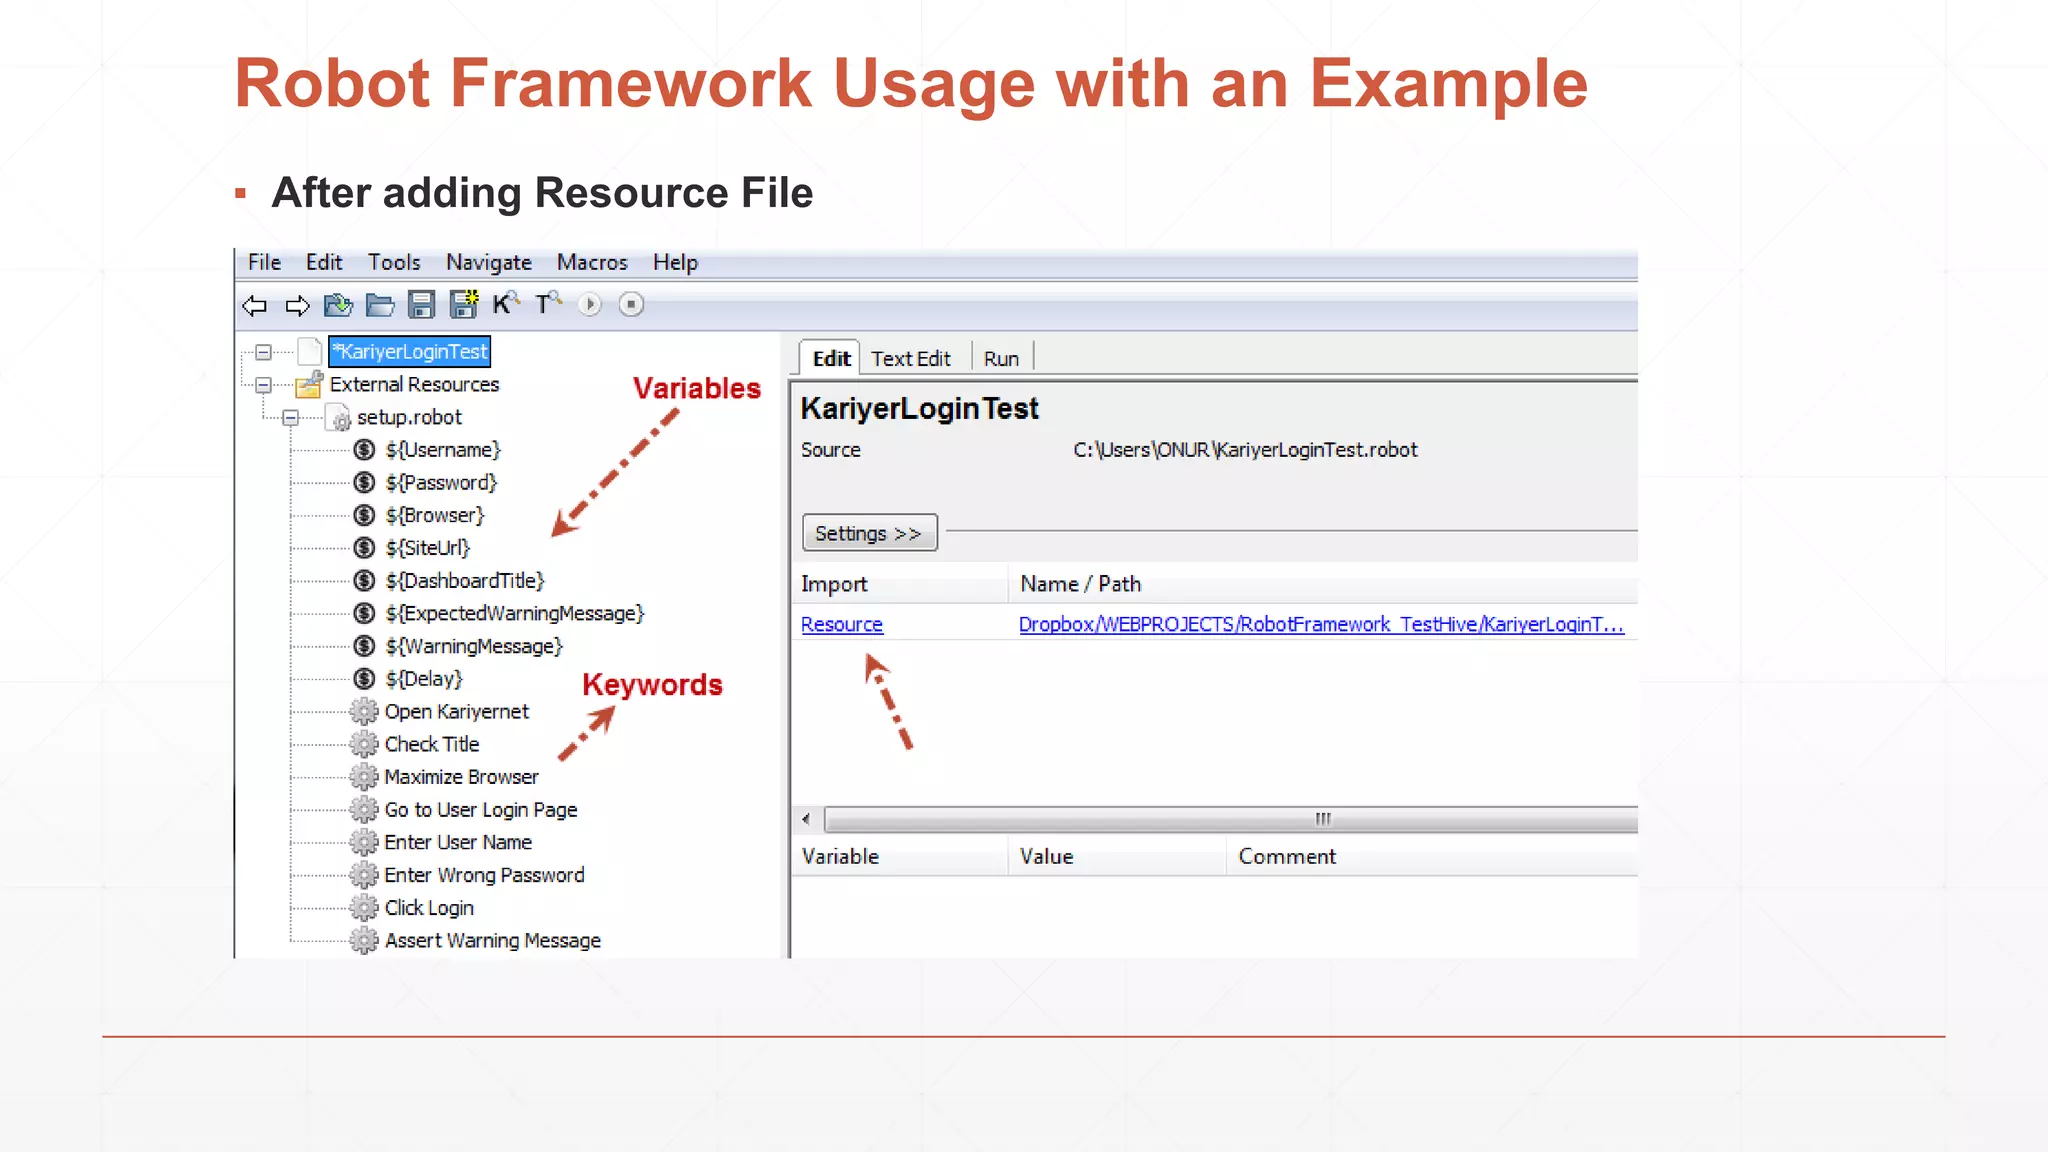
Task: Open the Search Tests T icon
Action: (548, 303)
